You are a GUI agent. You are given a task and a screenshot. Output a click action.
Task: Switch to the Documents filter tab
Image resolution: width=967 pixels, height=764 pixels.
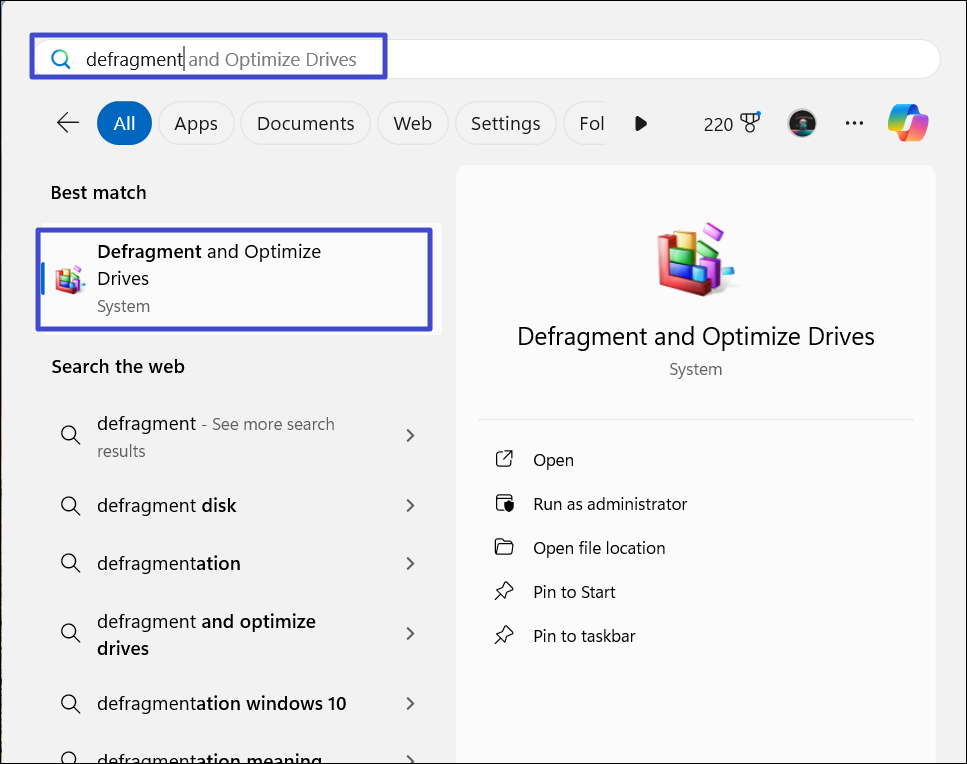click(305, 123)
